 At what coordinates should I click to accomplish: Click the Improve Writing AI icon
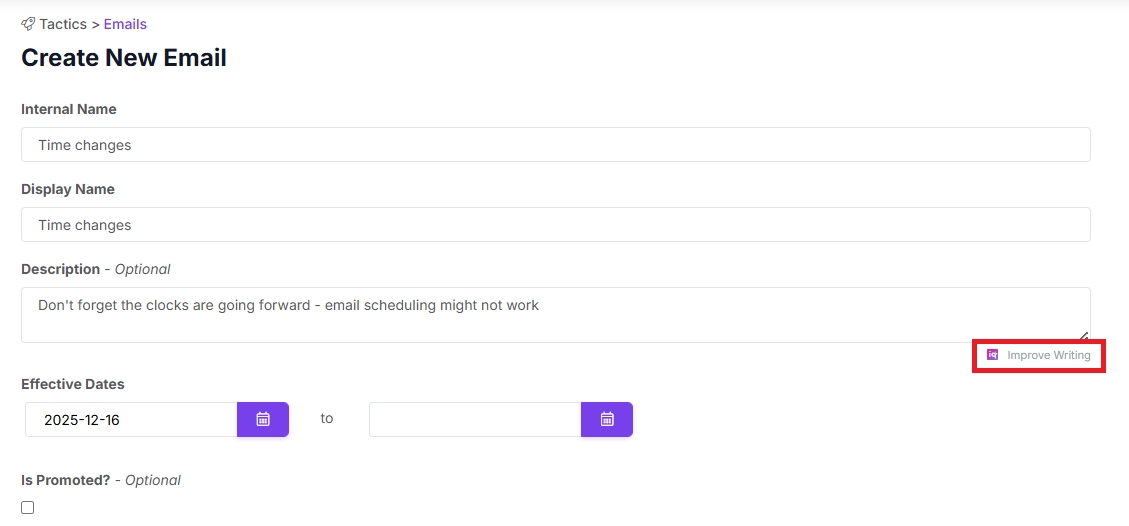[x=993, y=355]
